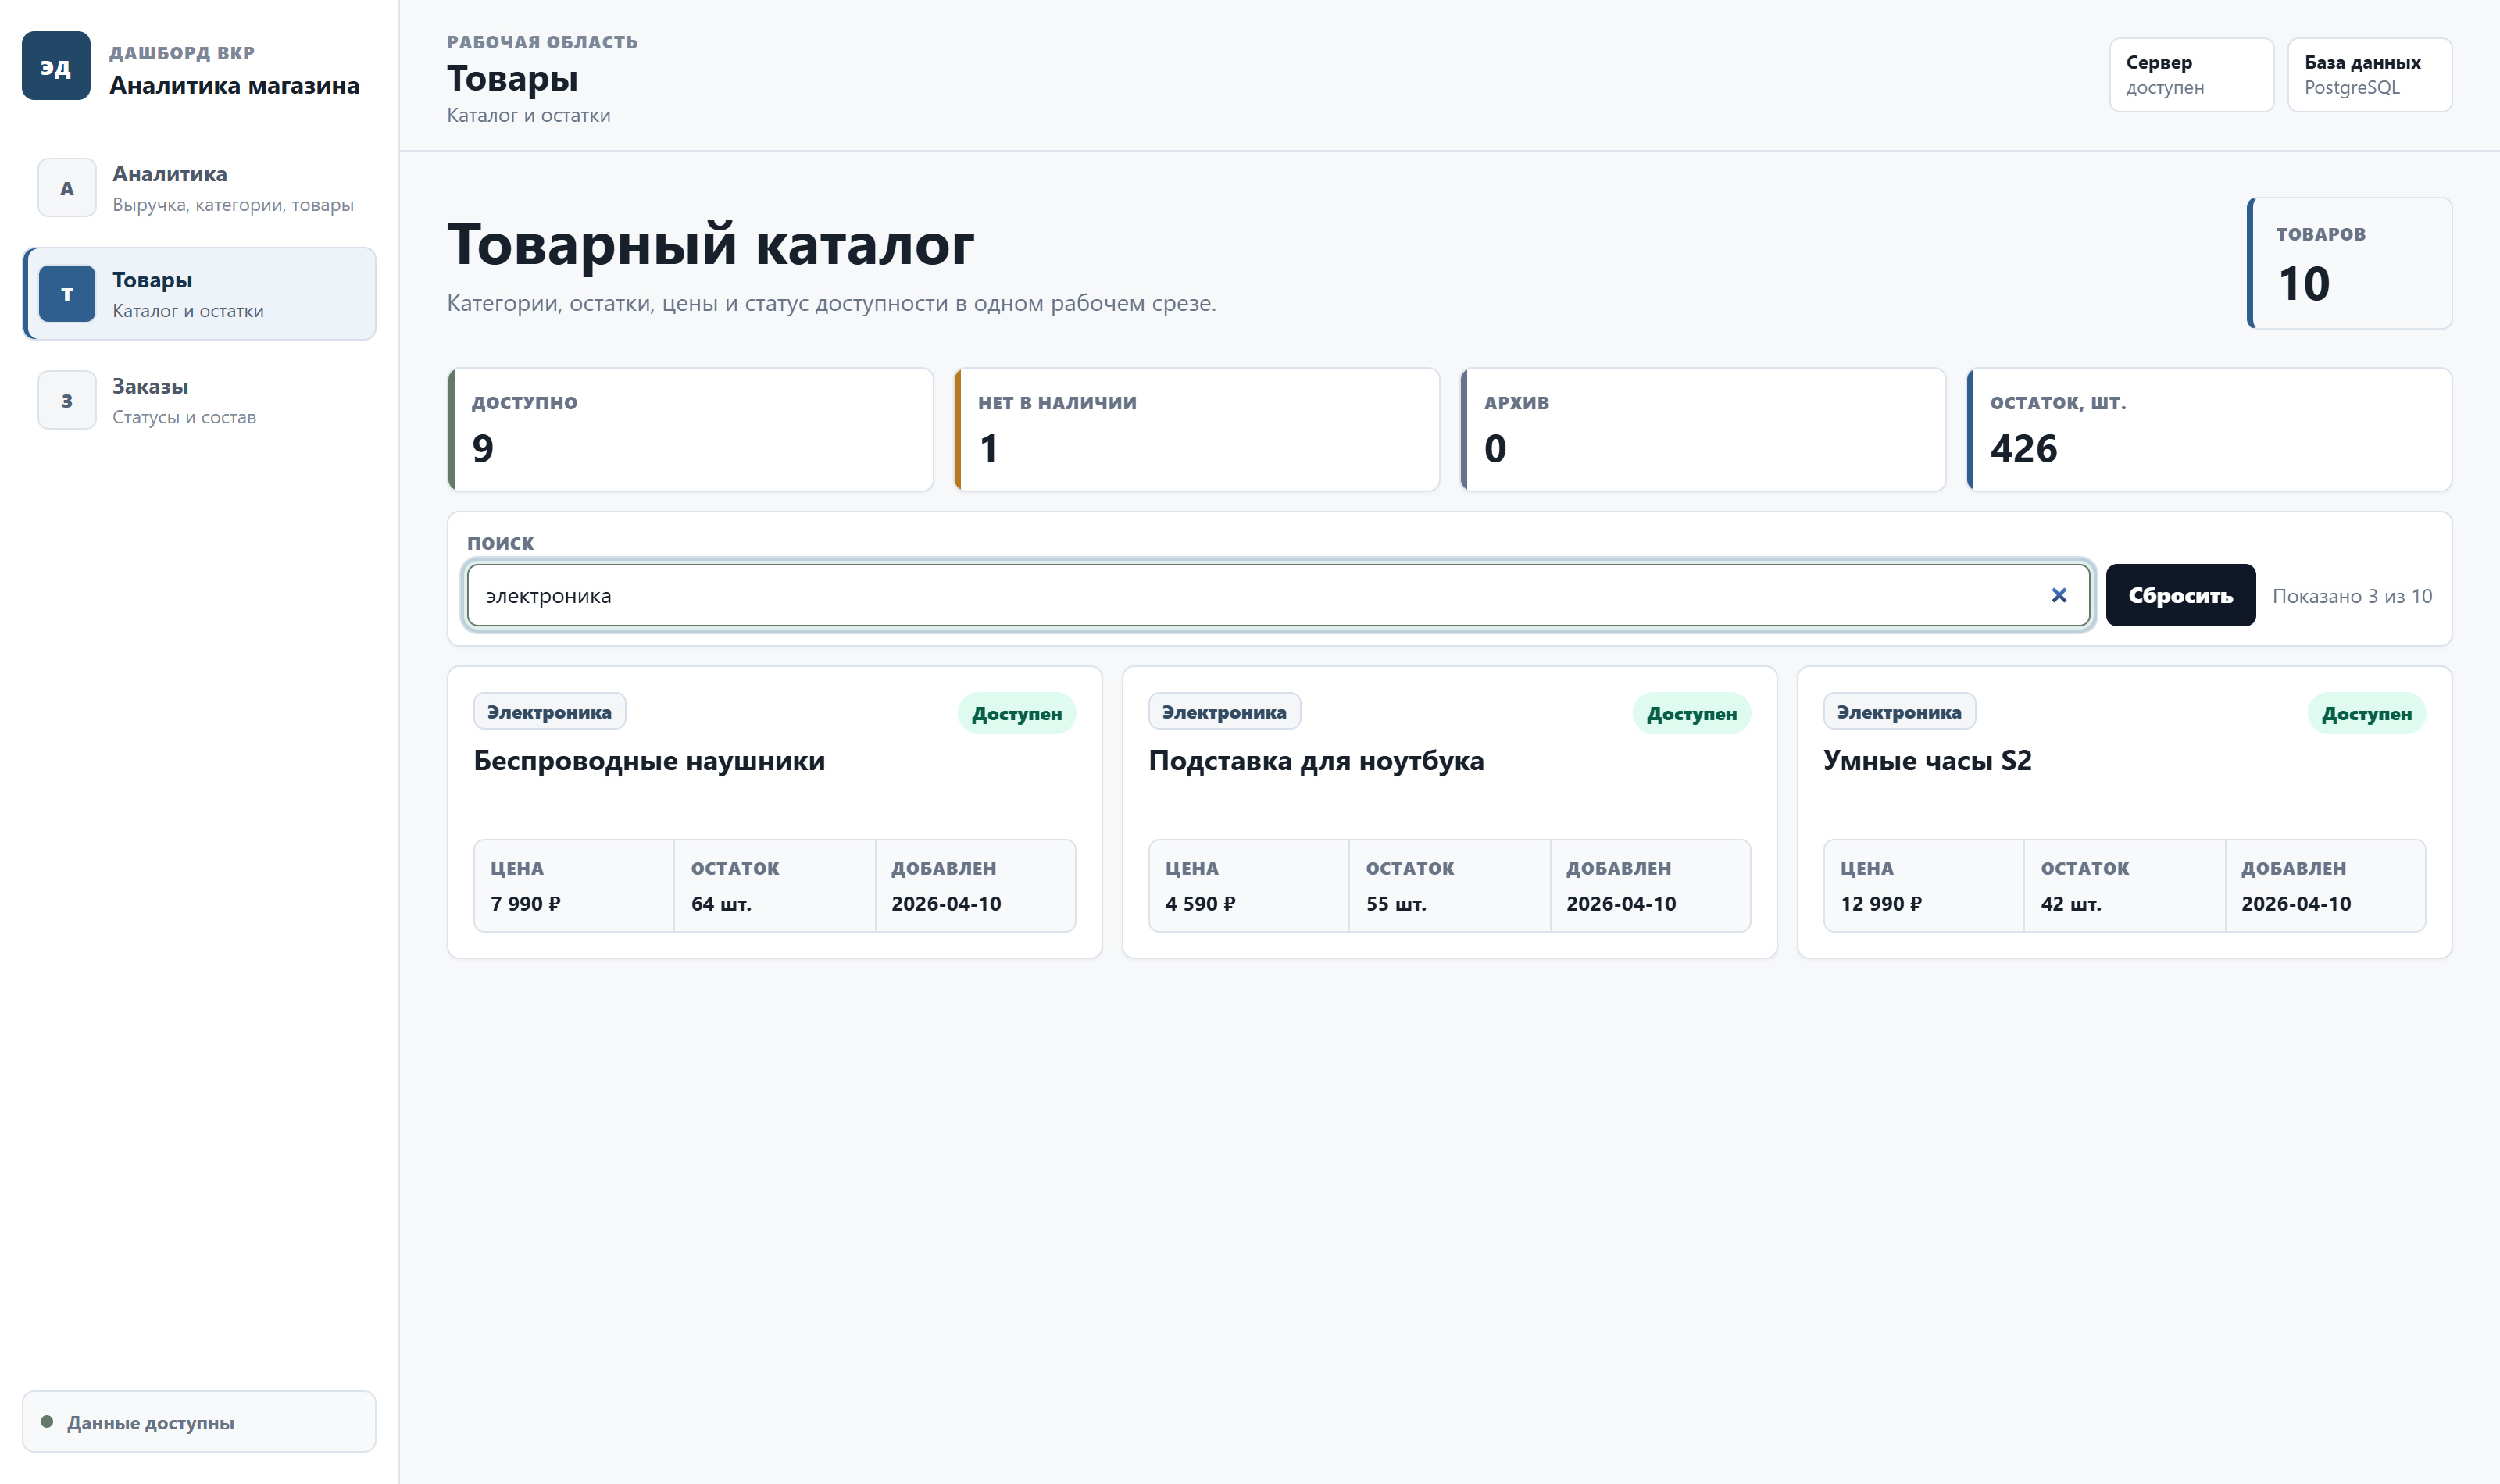2500x1484 pixels.
Task: Open the Беспроводные наушники product card
Action: point(775,812)
